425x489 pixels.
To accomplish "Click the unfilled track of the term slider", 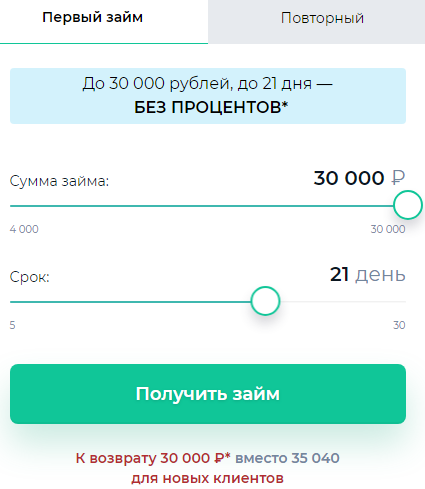I will (x=343, y=302).
